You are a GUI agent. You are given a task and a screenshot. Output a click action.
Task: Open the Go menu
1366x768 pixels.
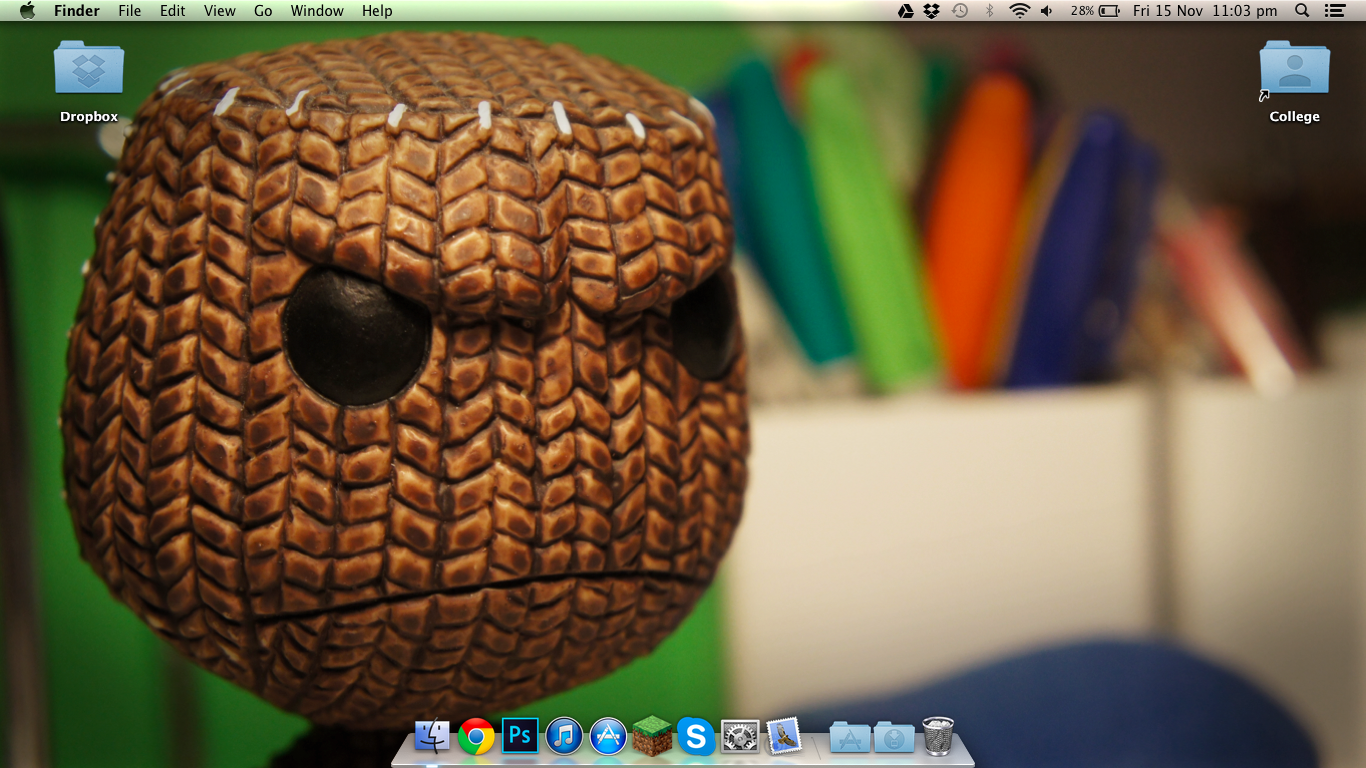(x=263, y=11)
